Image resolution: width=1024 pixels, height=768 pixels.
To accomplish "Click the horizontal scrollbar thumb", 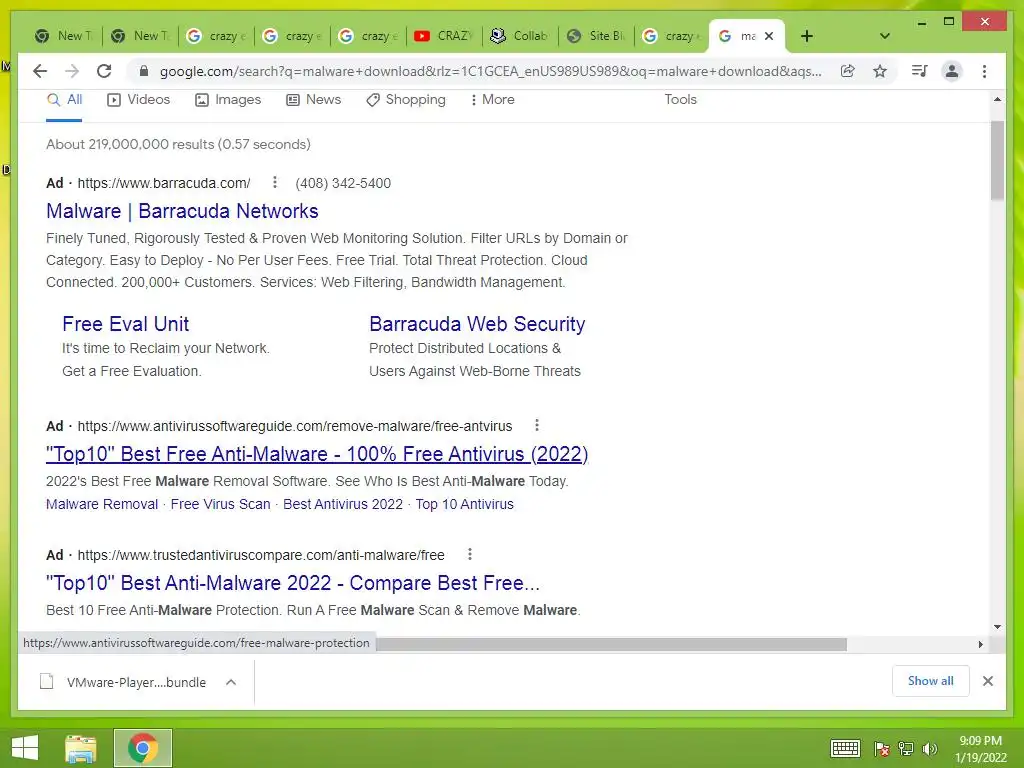I will click(x=611, y=644).
